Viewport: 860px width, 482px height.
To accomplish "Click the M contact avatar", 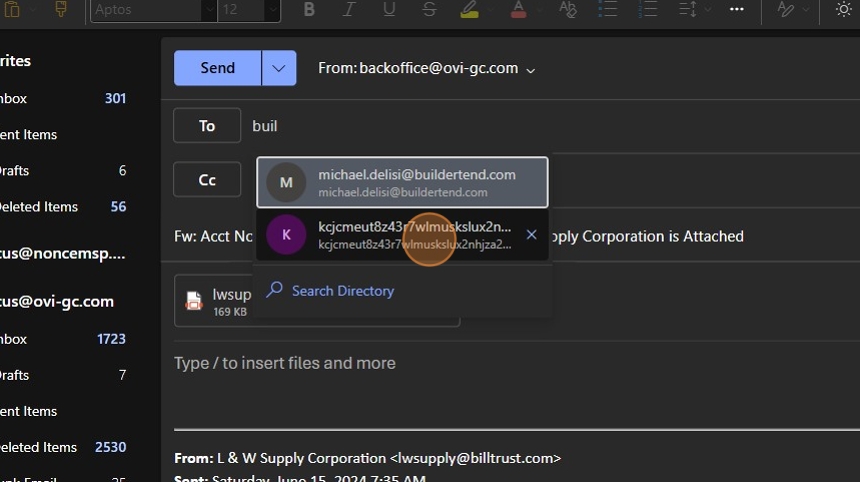I will point(286,183).
